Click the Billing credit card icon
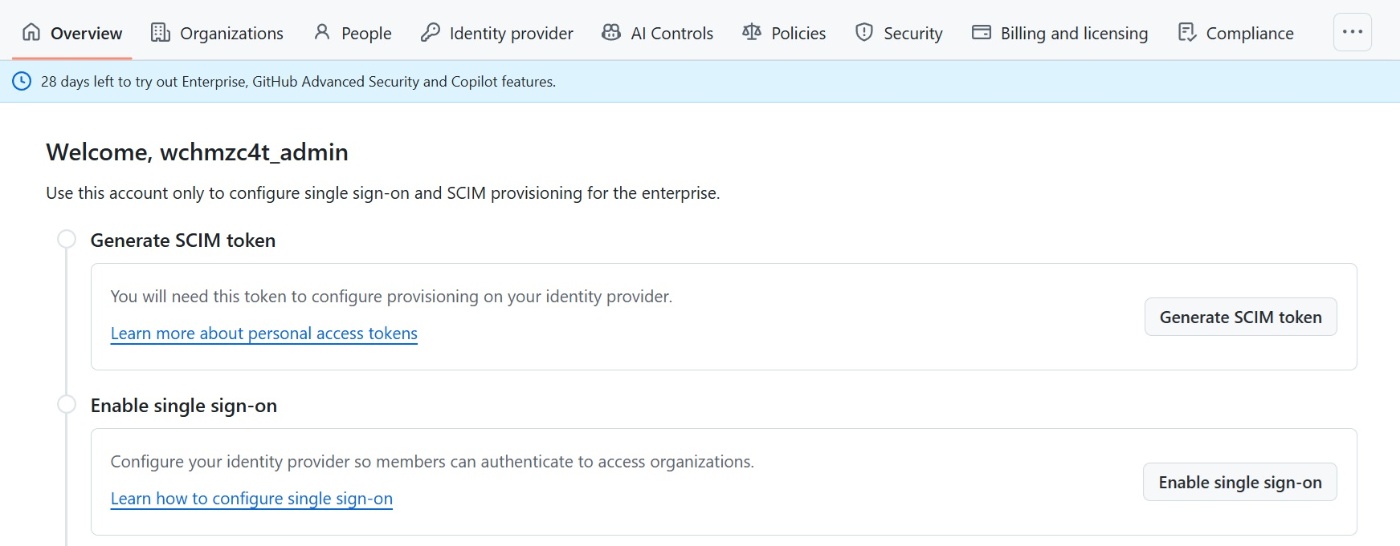The height and width of the screenshot is (546, 1400). click(981, 33)
